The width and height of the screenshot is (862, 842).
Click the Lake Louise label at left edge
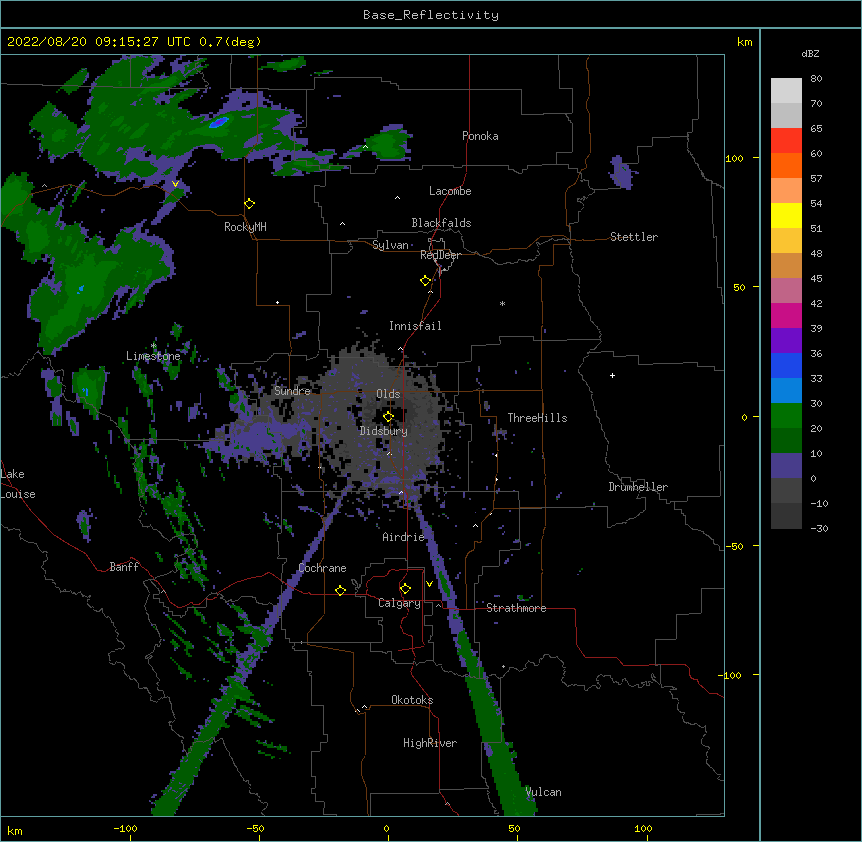click(x=18, y=484)
